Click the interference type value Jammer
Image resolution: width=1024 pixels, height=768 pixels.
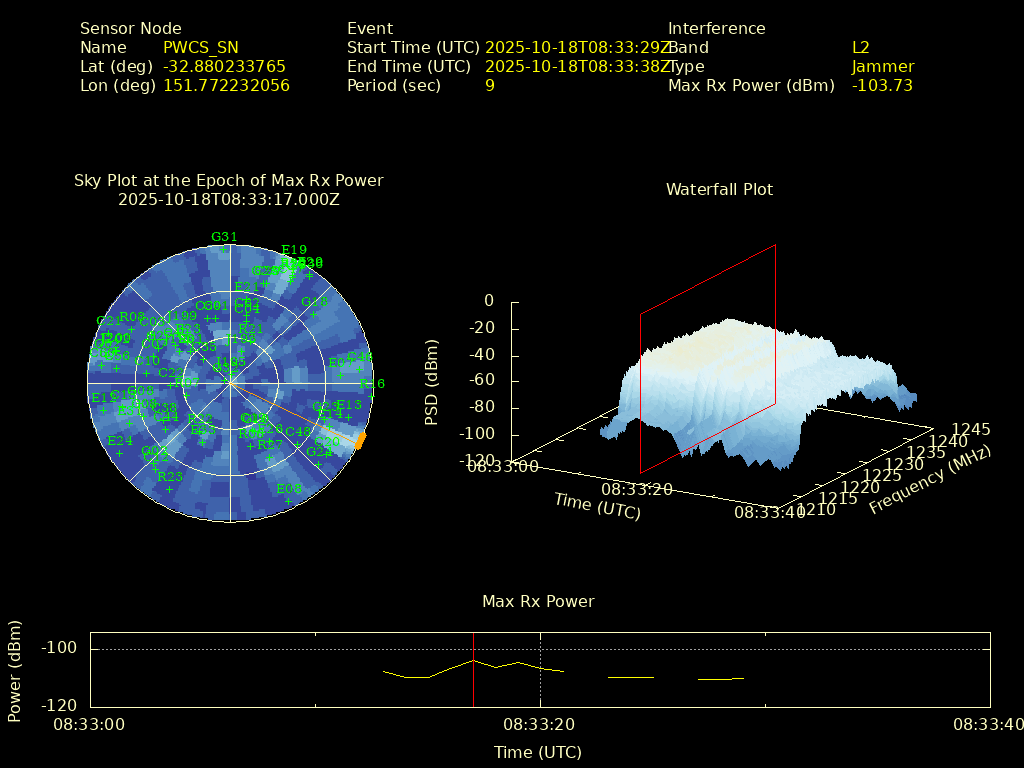click(882, 66)
